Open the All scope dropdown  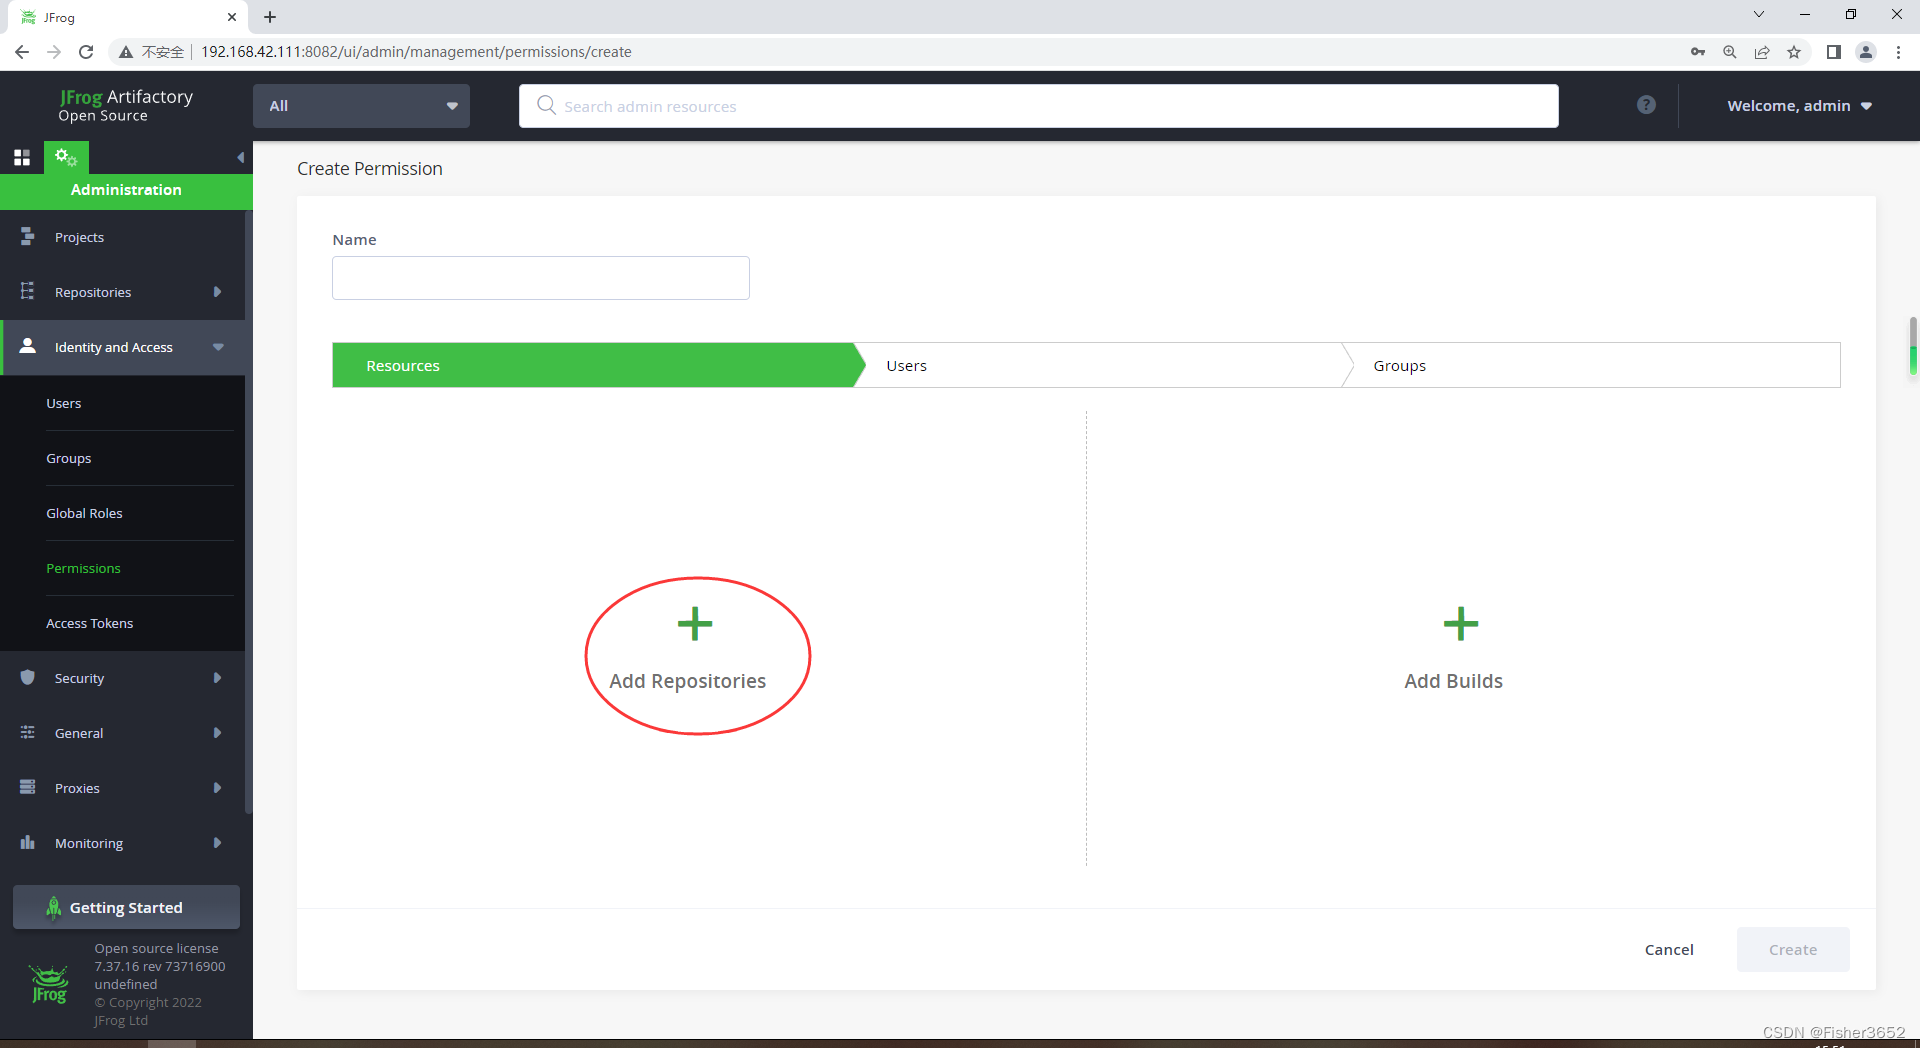click(x=361, y=105)
